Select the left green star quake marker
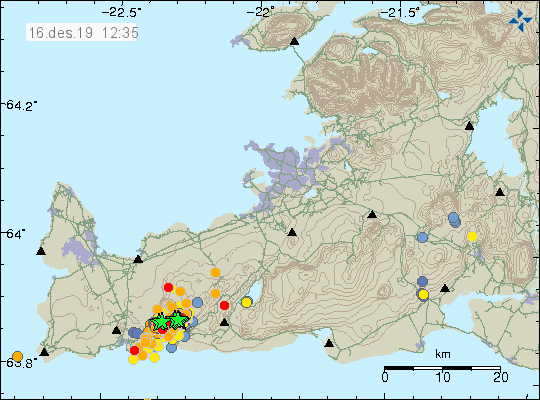The height and width of the screenshot is (400, 540). pos(160,322)
